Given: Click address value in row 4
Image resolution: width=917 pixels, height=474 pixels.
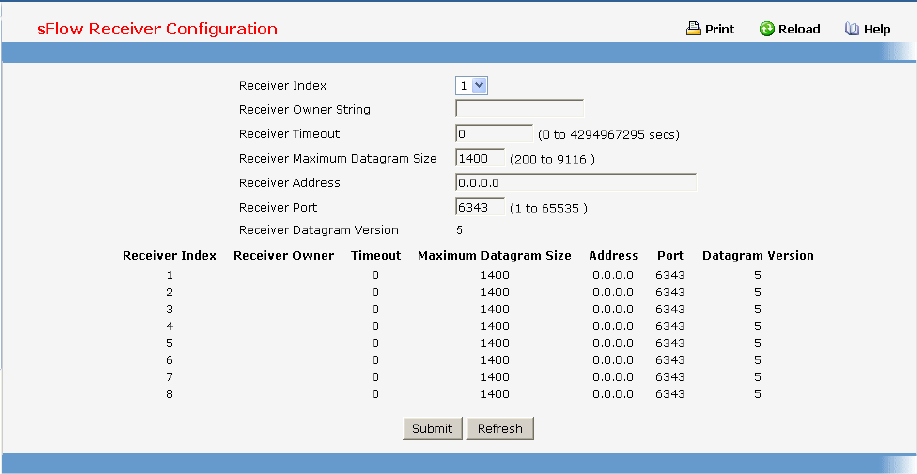Looking at the screenshot, I should (x=612, y=326).
